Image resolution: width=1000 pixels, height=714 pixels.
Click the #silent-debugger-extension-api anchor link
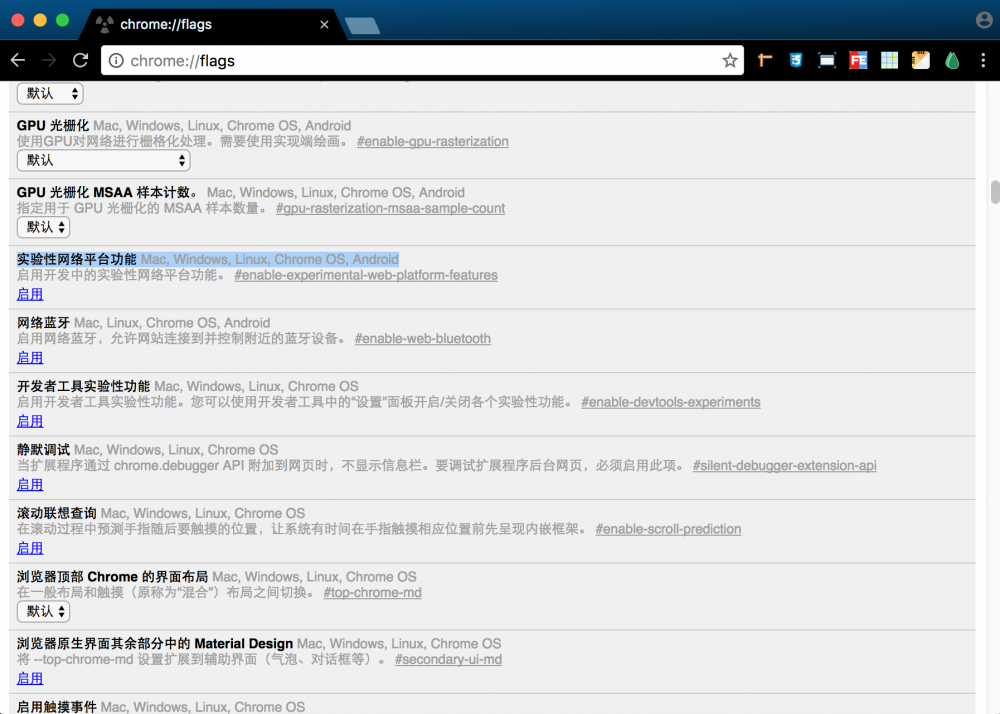point(784,465)
